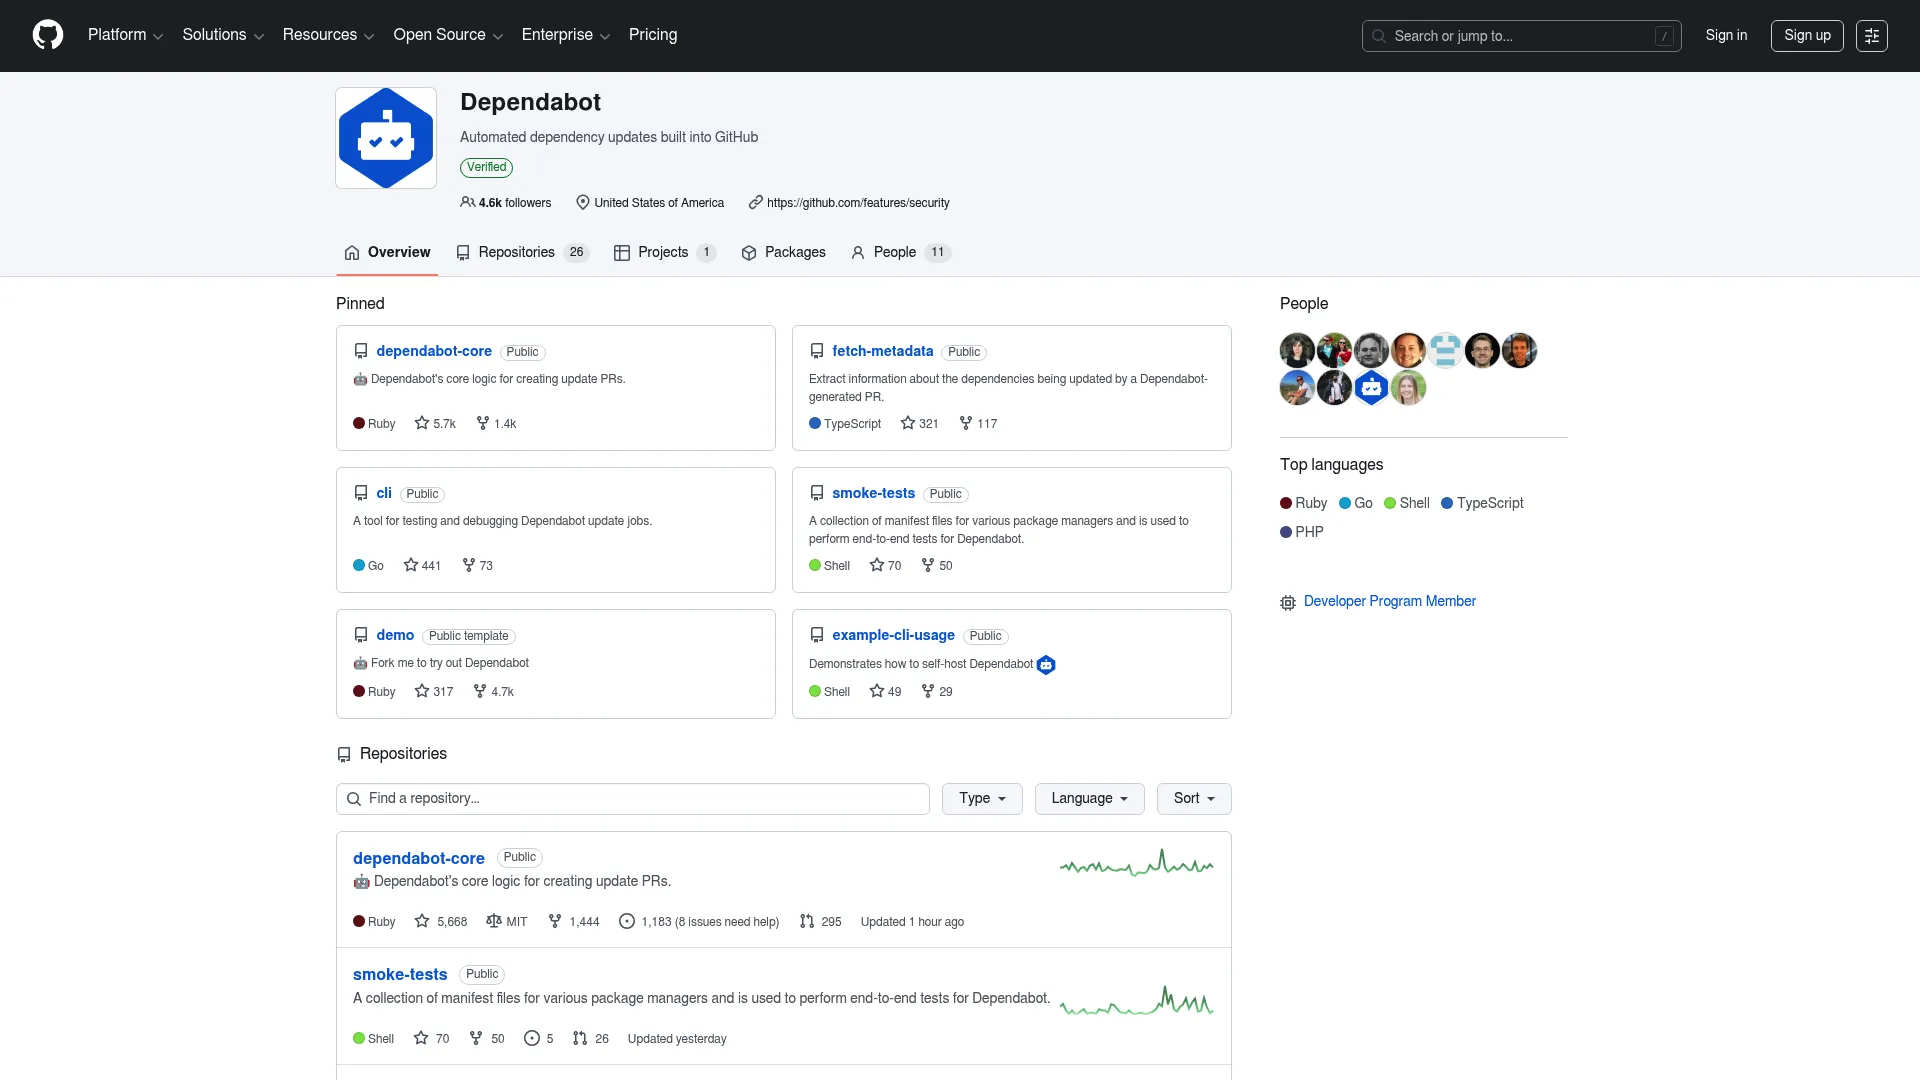This screenshot has width=1920, height=1080.
Task: Click the Dependabot hexagon avatar in People
Action: [x=1371, y=387]
